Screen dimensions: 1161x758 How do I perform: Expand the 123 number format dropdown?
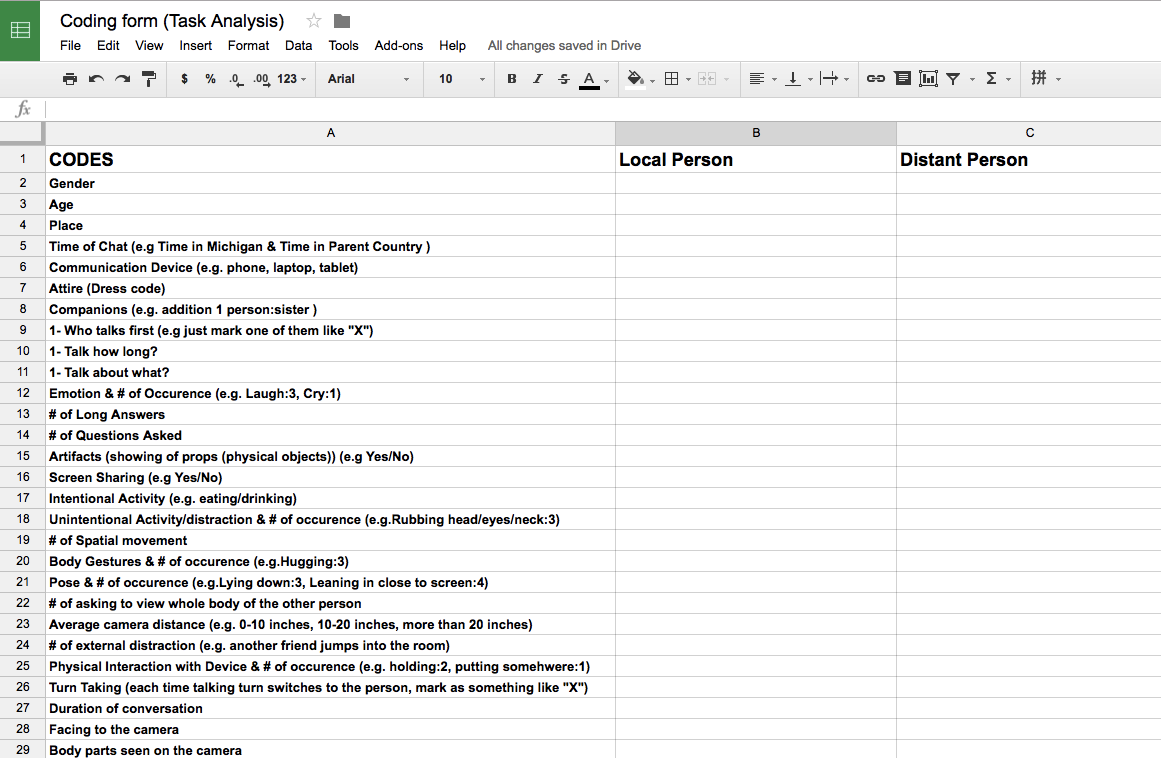click(x=292, y=79)
